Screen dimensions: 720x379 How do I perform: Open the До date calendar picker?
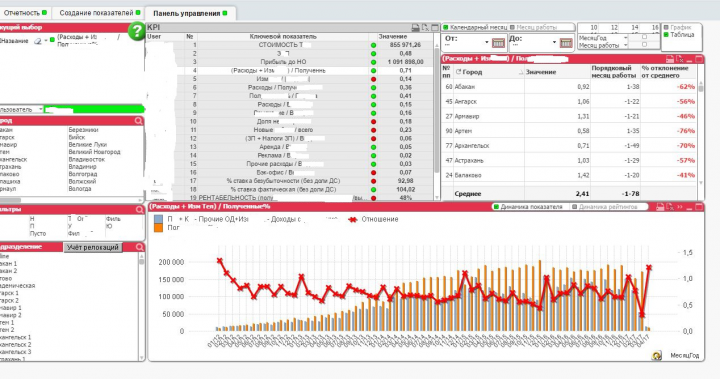pyautogui.click(x=566, y=43)
